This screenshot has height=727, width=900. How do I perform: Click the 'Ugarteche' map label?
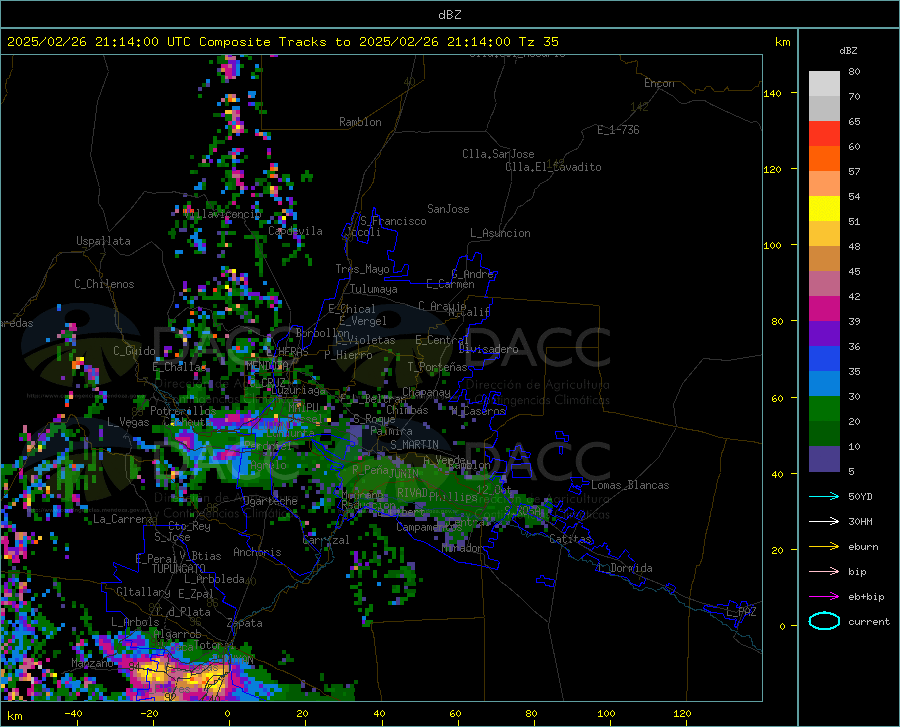point(270,500)
